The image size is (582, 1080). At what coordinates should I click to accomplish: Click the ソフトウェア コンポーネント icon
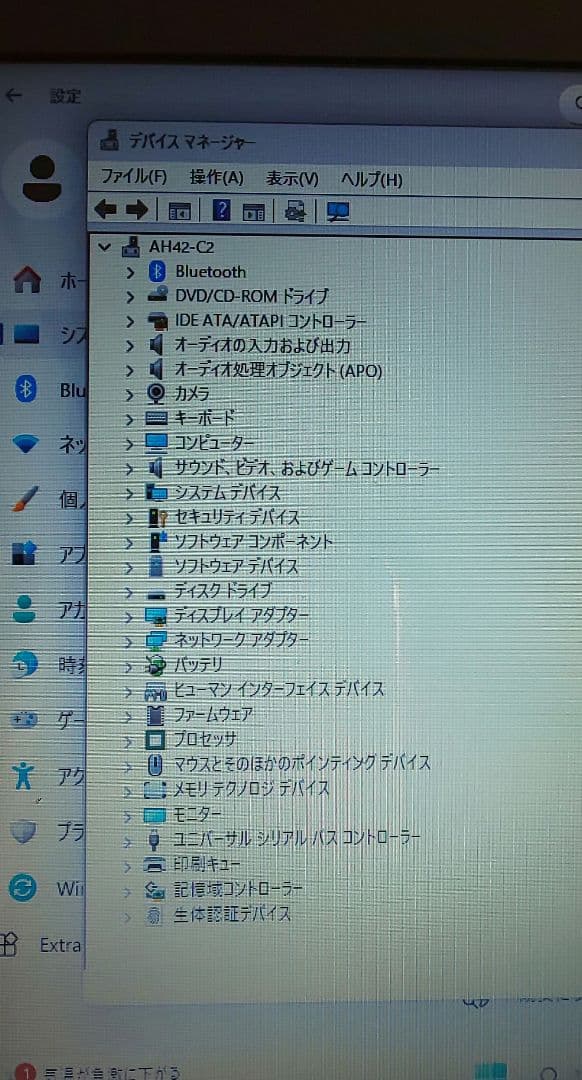tap(157, 541)
